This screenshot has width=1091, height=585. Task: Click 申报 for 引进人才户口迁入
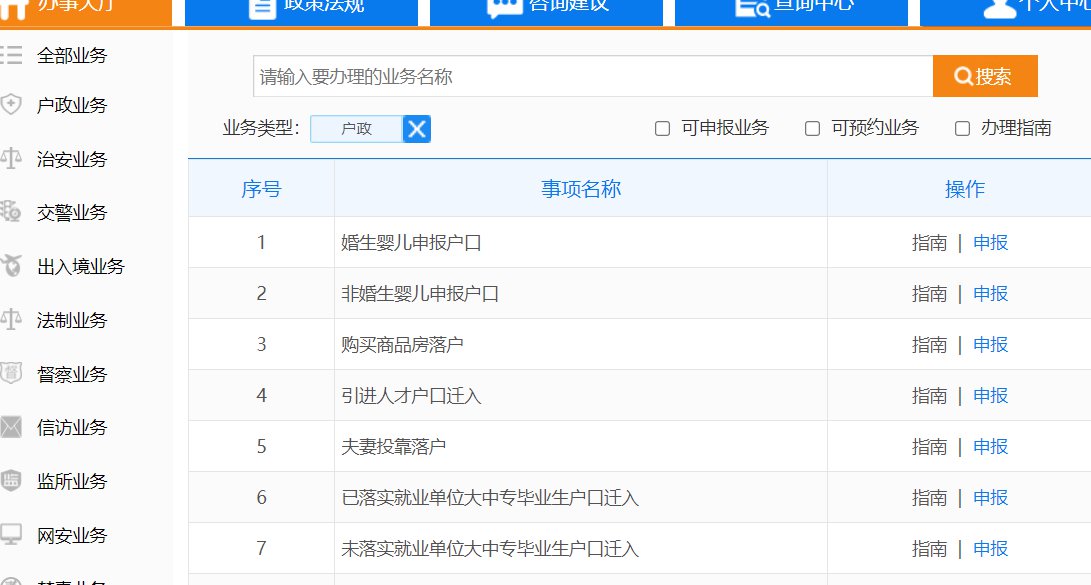coord(990,396)
